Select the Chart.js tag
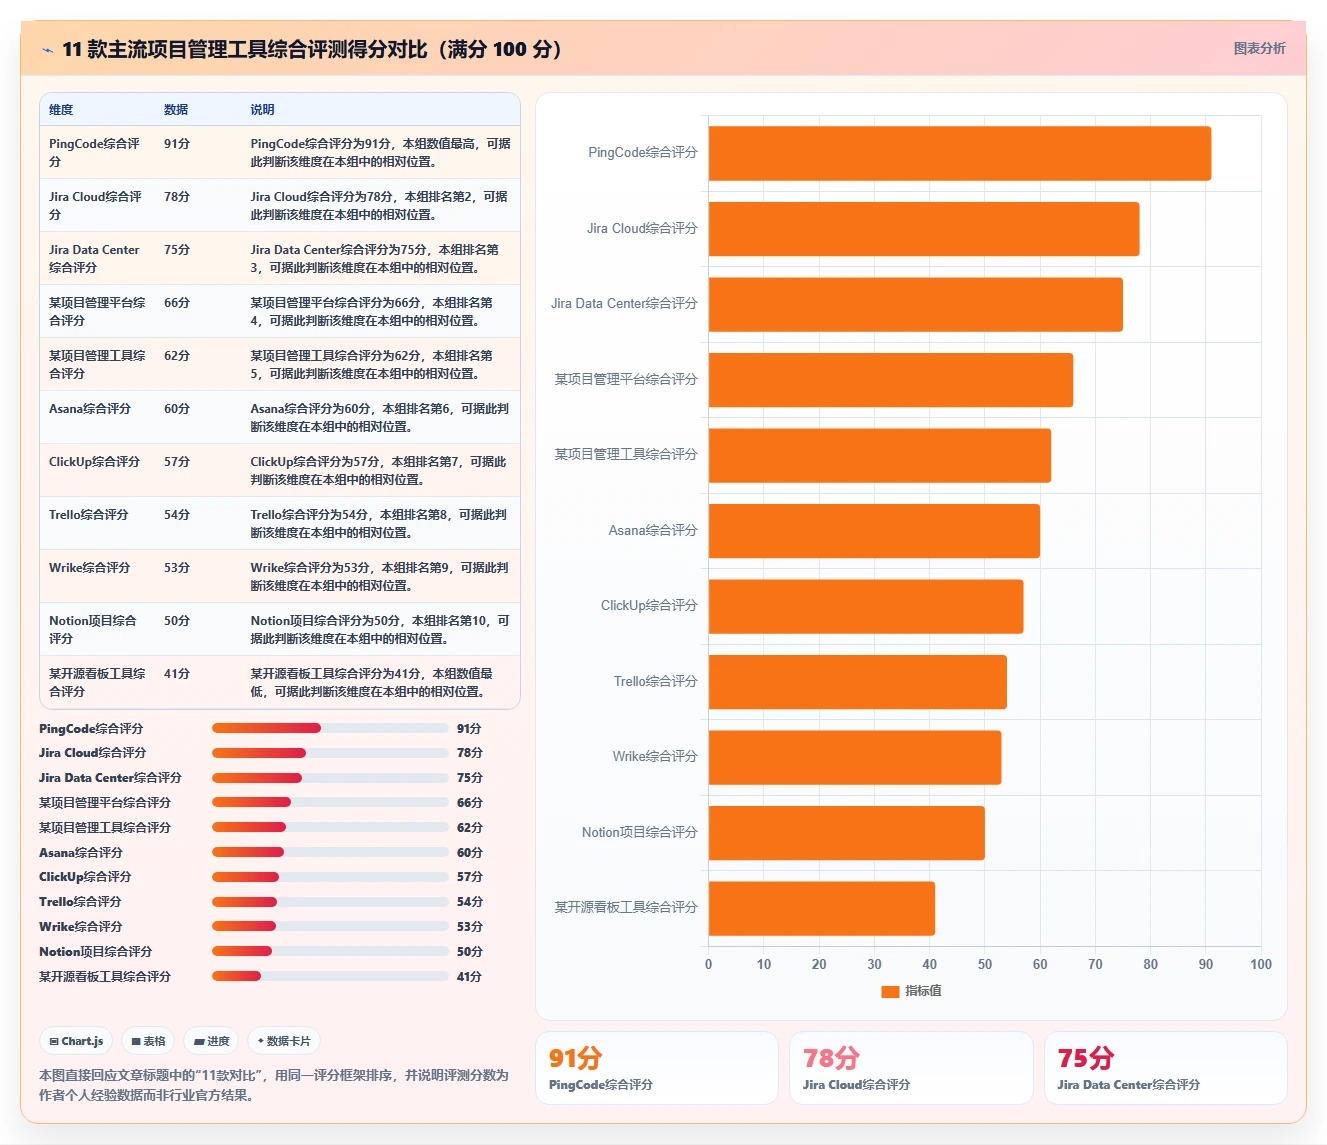This screenshot has height=1145, width=1327. (76, 1041)
